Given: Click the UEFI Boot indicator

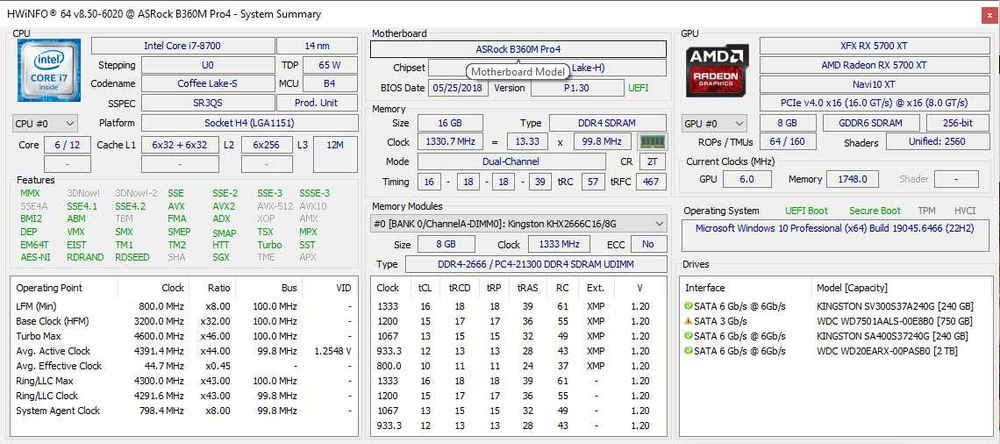Looking at the screenshot, I should pos(806,211).
